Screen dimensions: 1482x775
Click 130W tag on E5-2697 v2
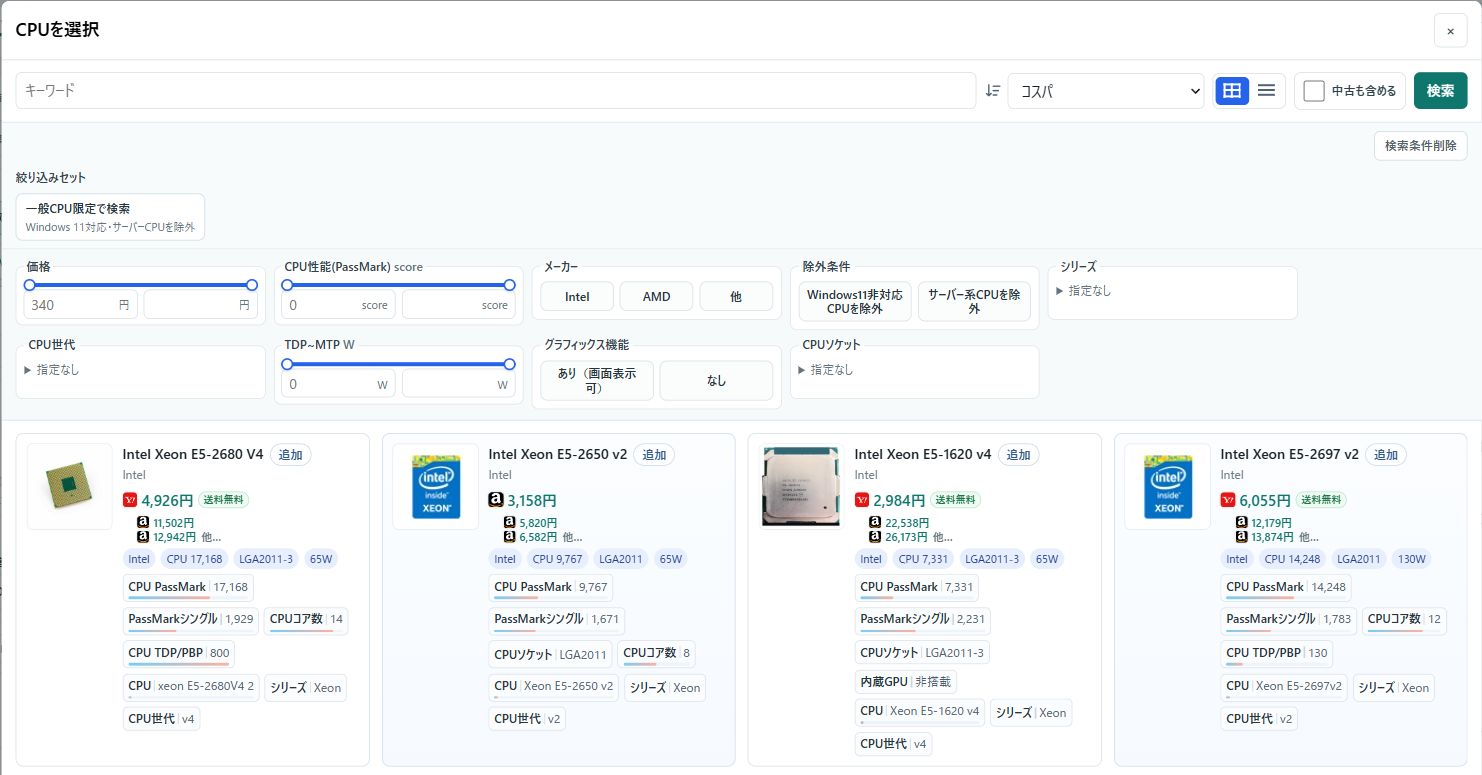[x=1412, y=559]
